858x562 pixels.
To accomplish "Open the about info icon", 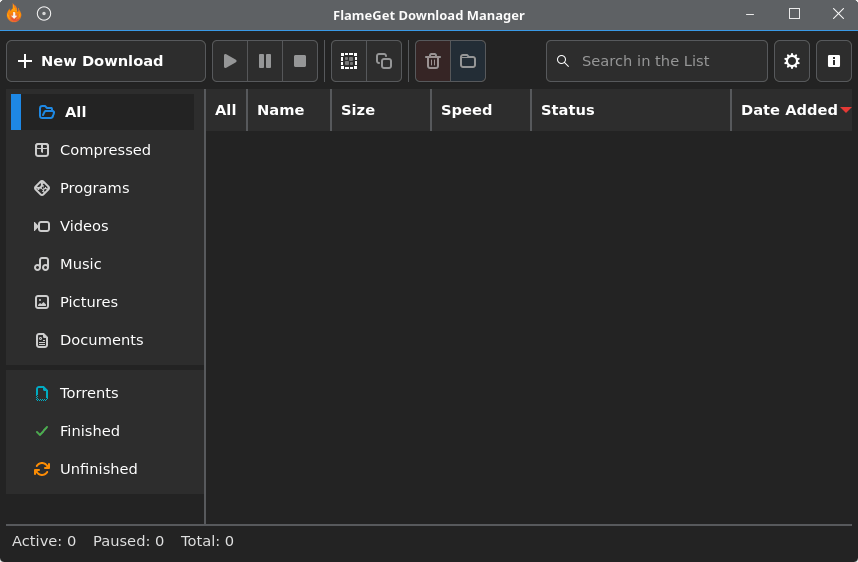I will coord(834,61).
